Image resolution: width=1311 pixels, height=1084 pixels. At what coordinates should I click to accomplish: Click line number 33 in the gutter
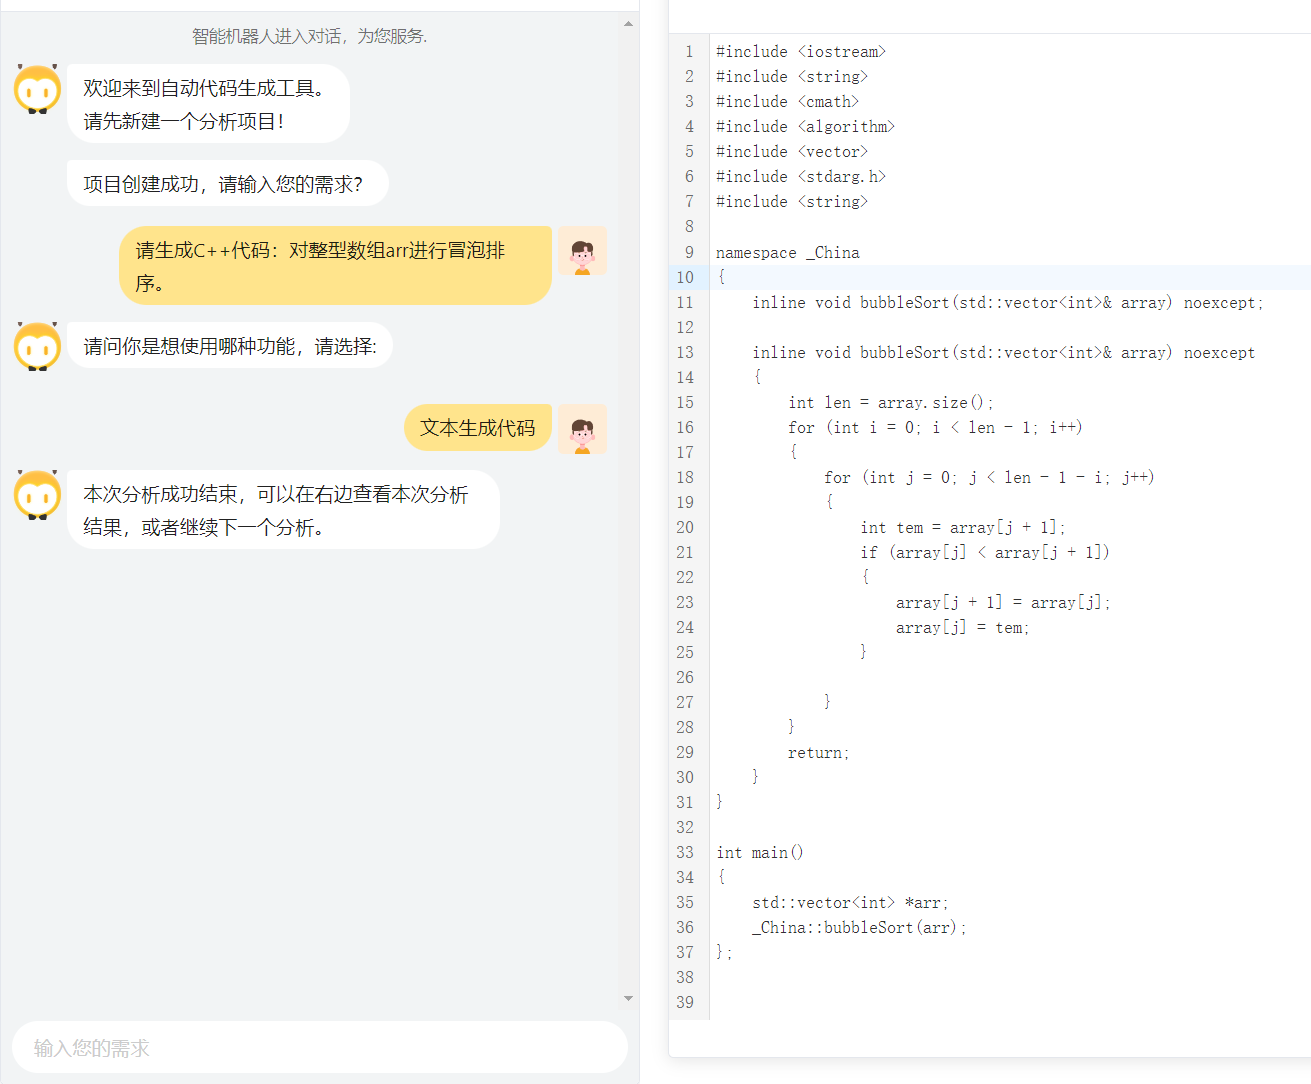pos(685,853)
